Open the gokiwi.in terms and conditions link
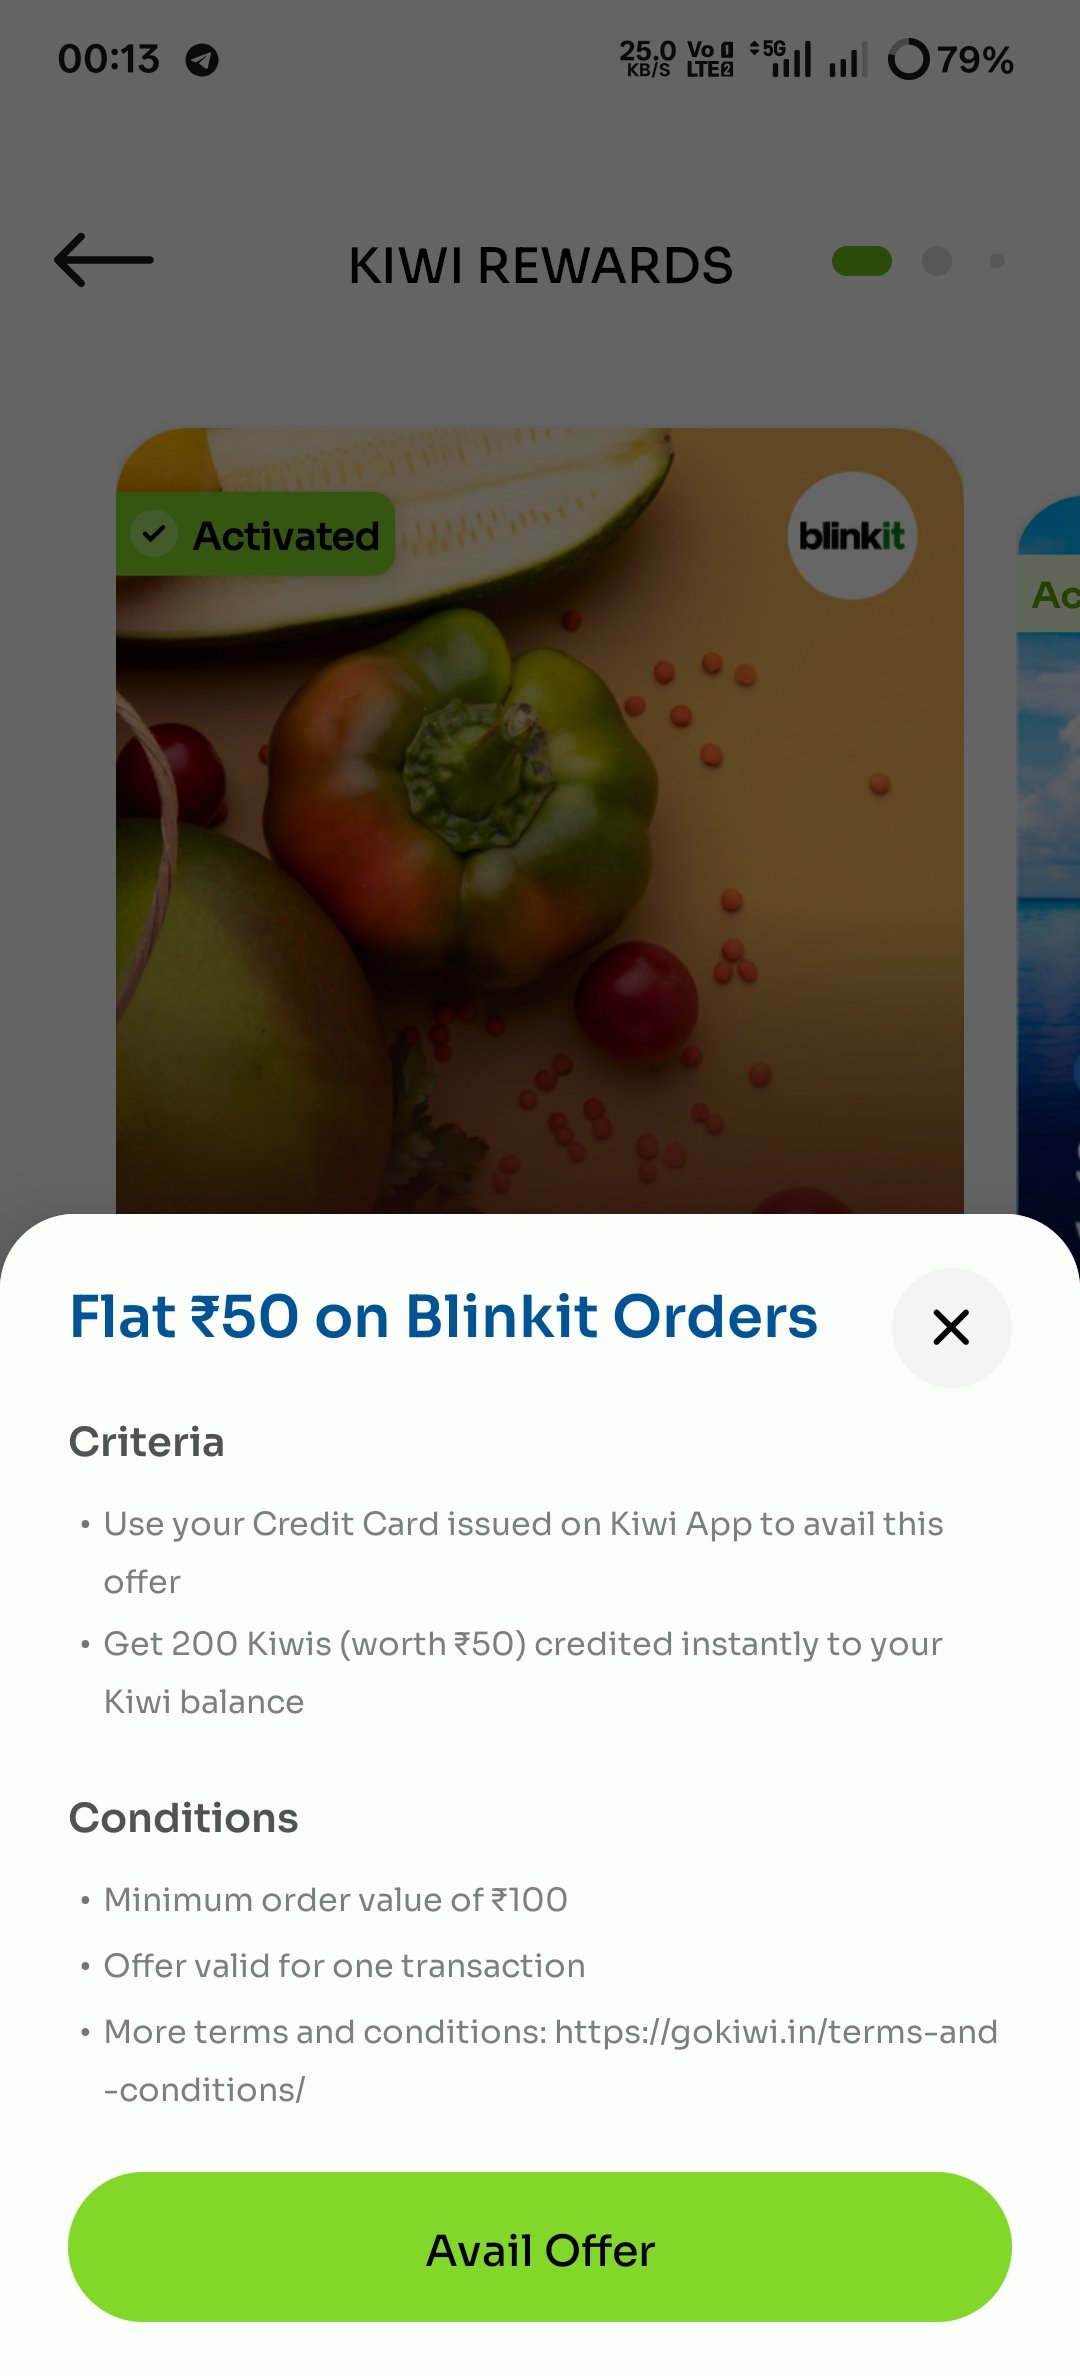The height and width of the screenshot is (2376, 1080). pyautogui.click(x=551, y=2060)
